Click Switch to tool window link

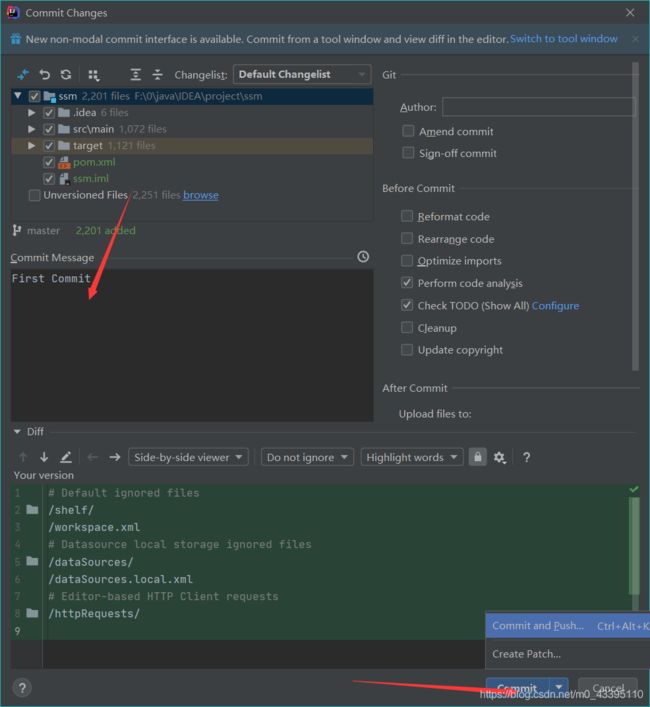[x=563, y=39]
